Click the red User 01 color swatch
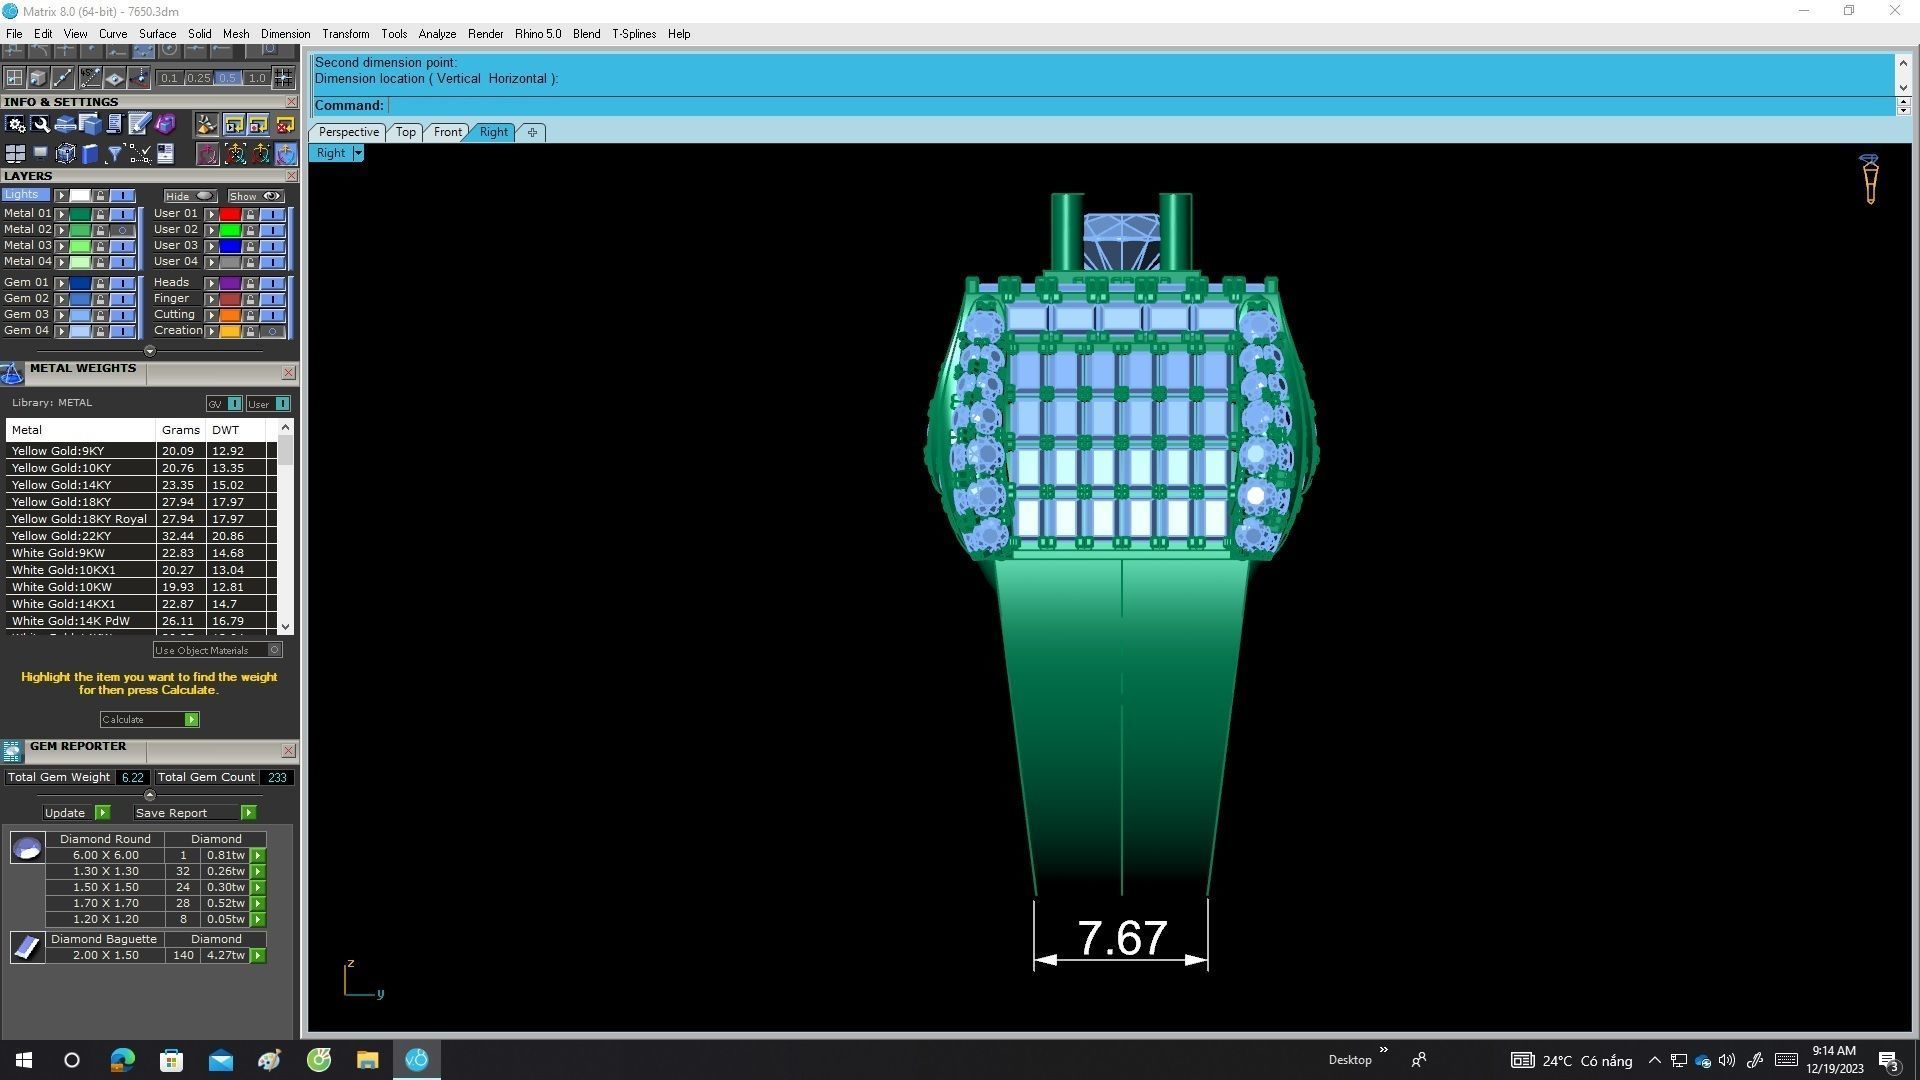The height and width of the screenshot is (1080, 1920). tap(230, 214)
